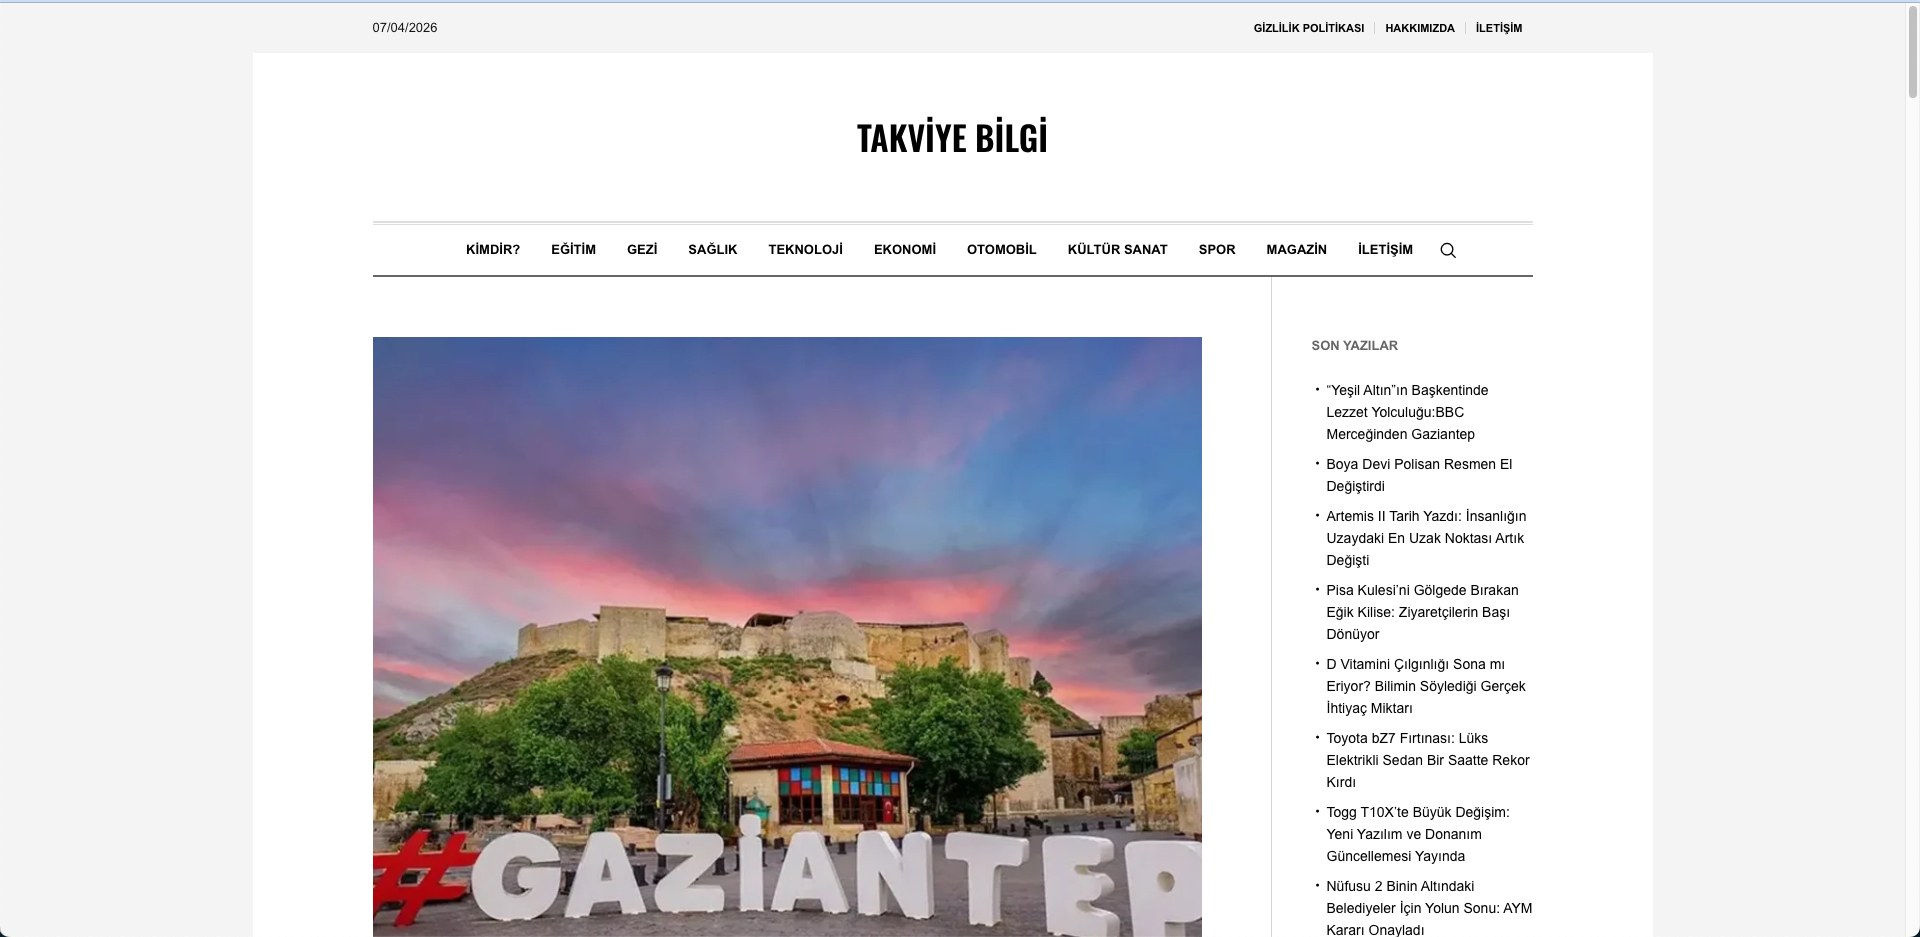
Task: Read the D Vitamini Çılgınlığı post
Action: coord(1425,686)
